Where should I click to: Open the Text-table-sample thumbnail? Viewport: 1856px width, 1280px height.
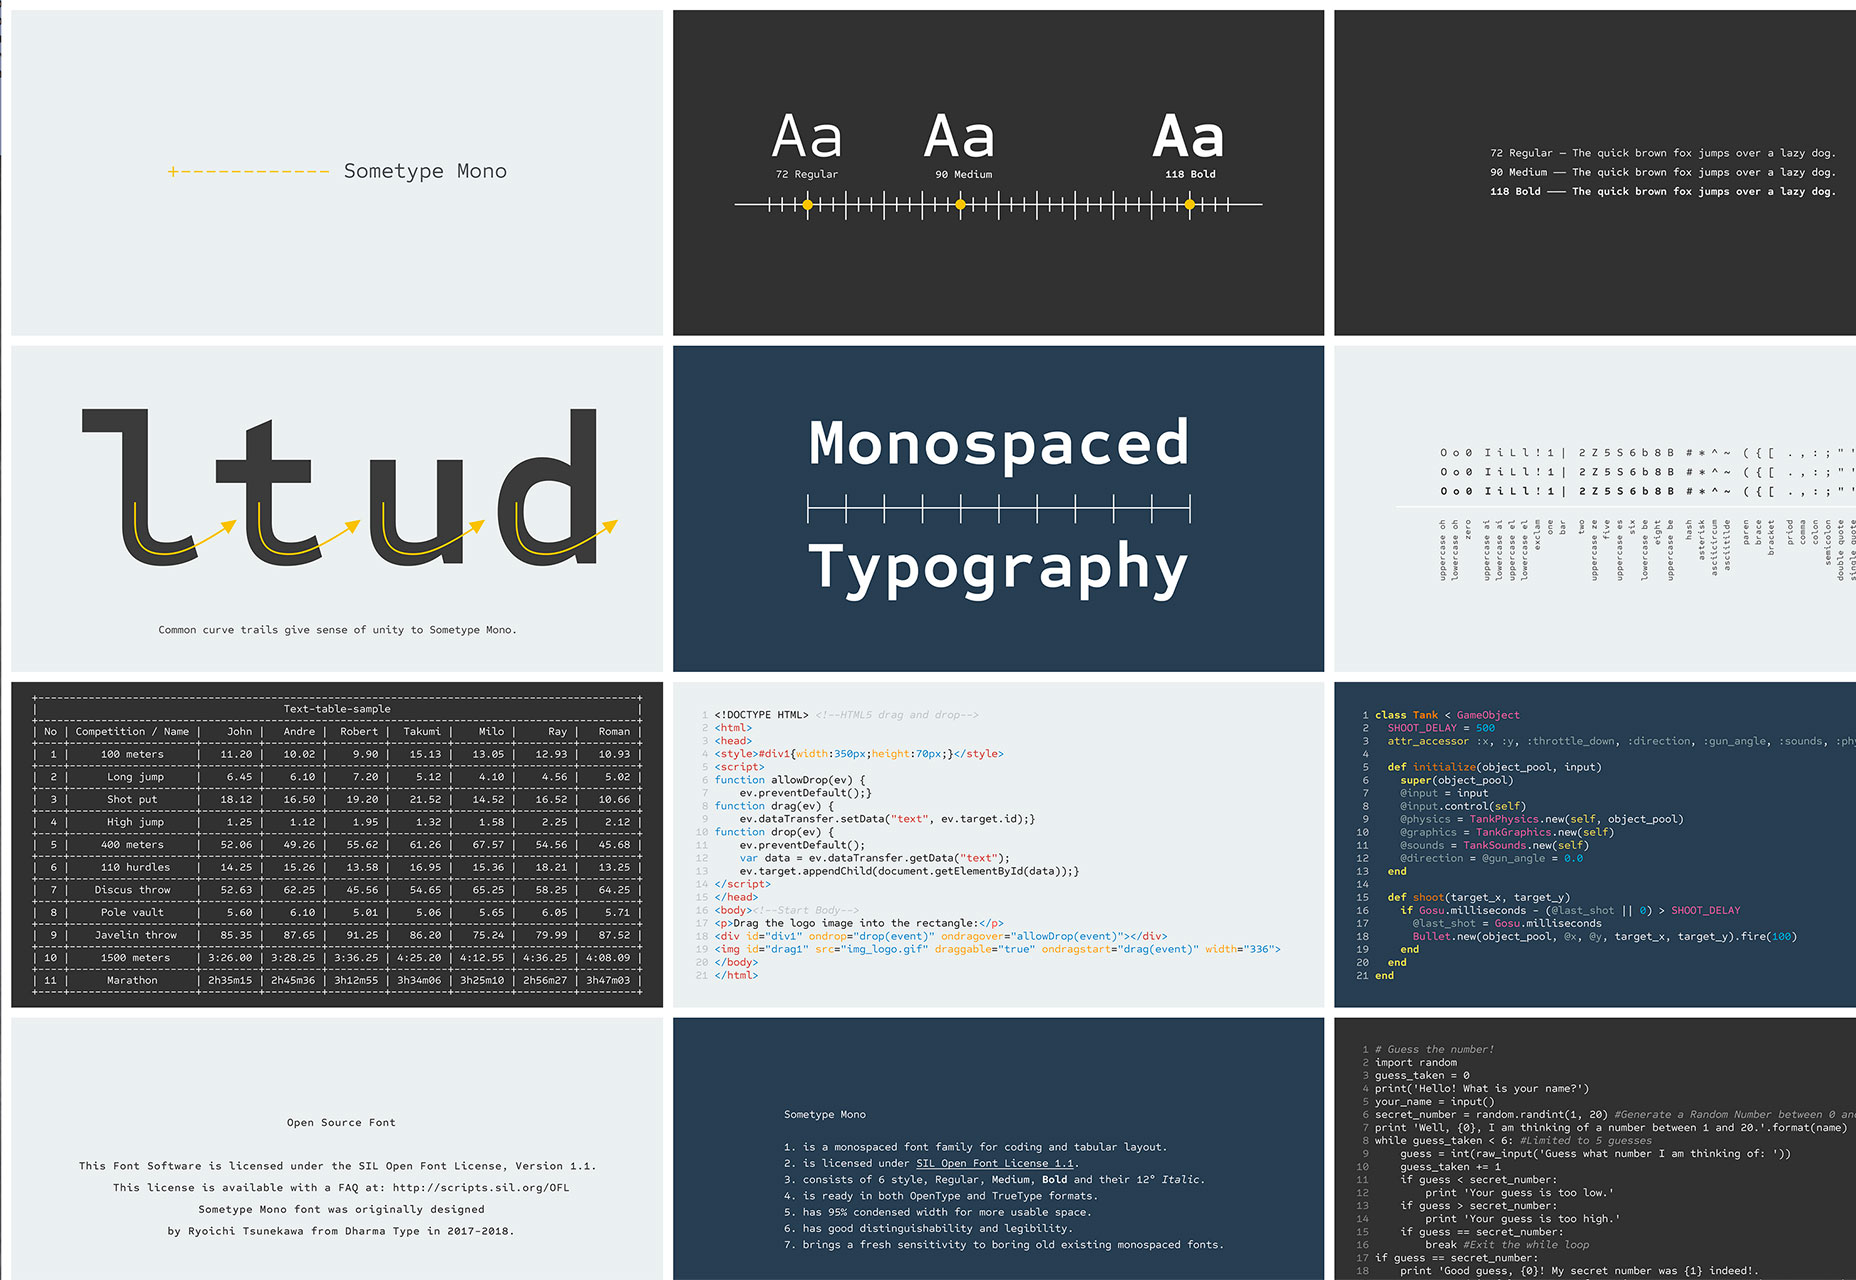337,845
